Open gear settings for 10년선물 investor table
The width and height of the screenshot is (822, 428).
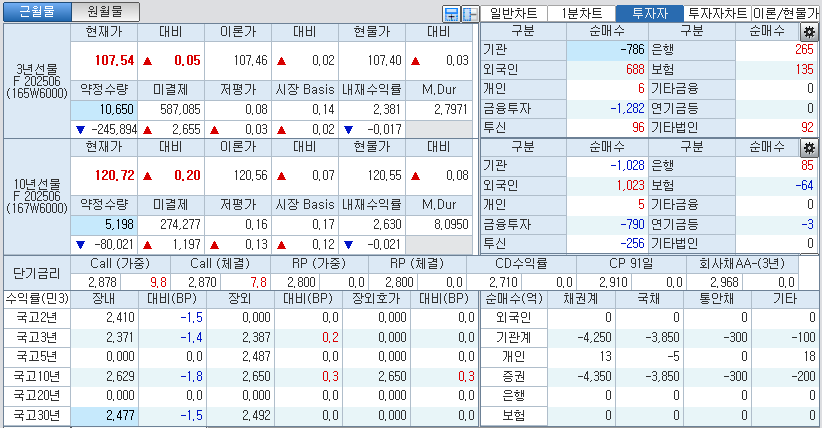(809, 148)
